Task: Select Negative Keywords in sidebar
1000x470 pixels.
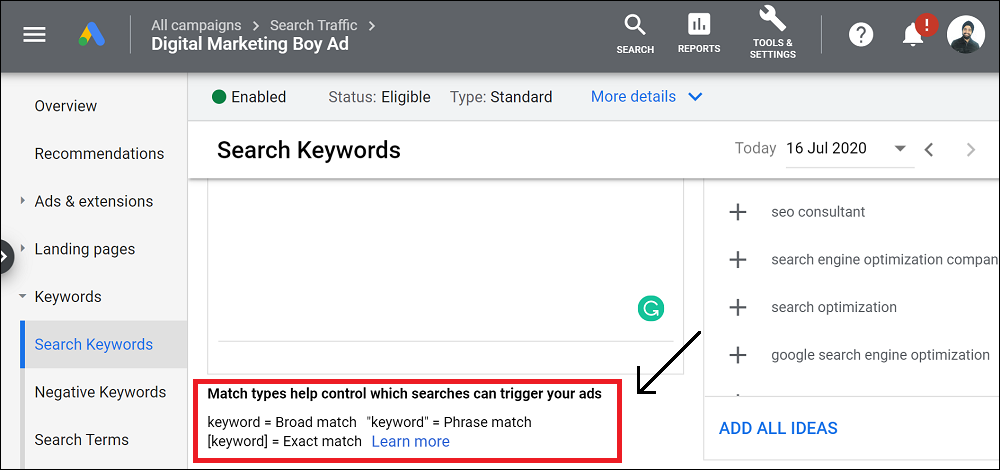Action: tap(100, 392)
